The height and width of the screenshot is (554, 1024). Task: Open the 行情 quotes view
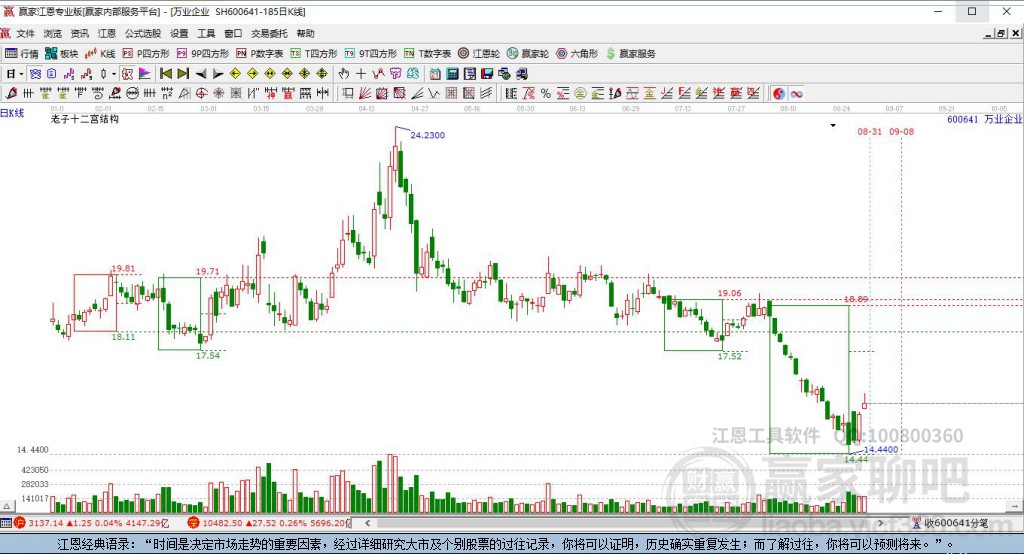pyautogui.click(x=22, y=54)
